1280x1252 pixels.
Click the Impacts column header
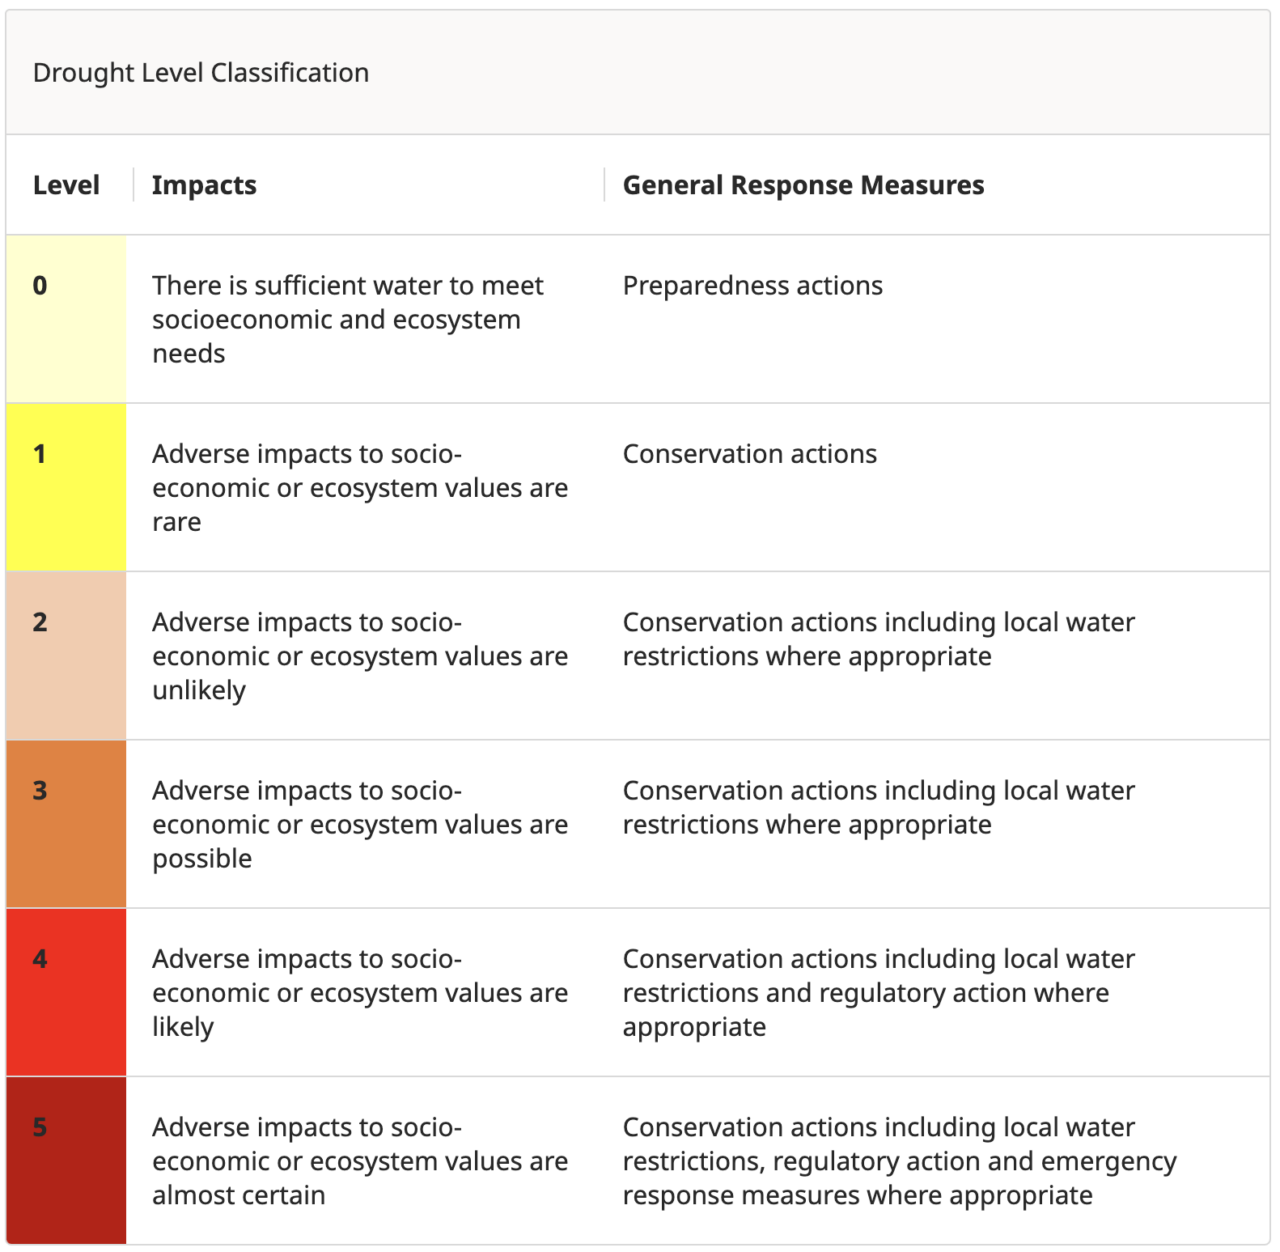[204, 185]
